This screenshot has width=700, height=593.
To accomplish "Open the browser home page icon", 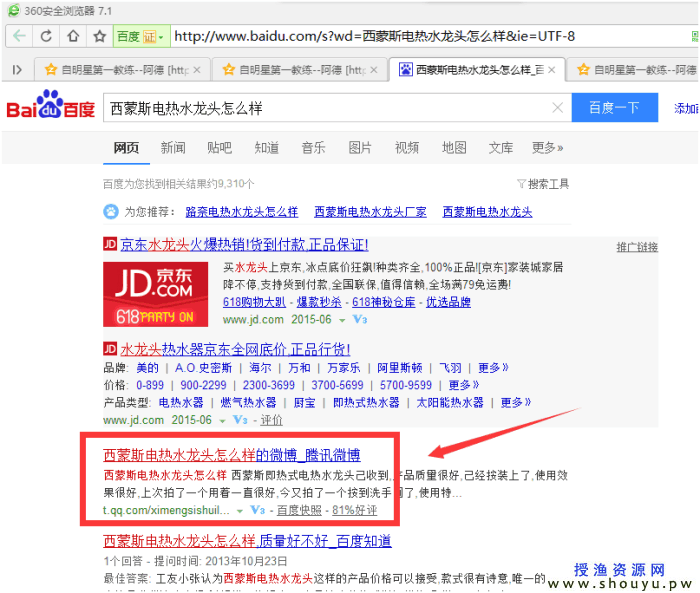I will pos(73,36).
